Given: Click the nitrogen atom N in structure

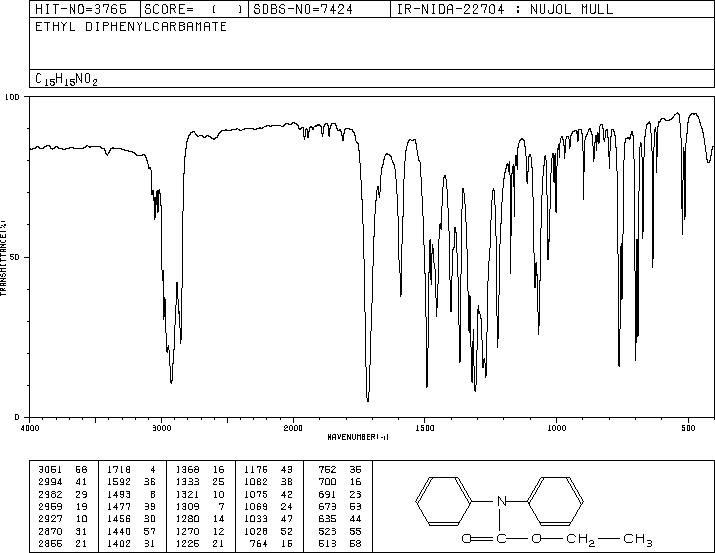Looking at the screenshot, I should (501, 501).
